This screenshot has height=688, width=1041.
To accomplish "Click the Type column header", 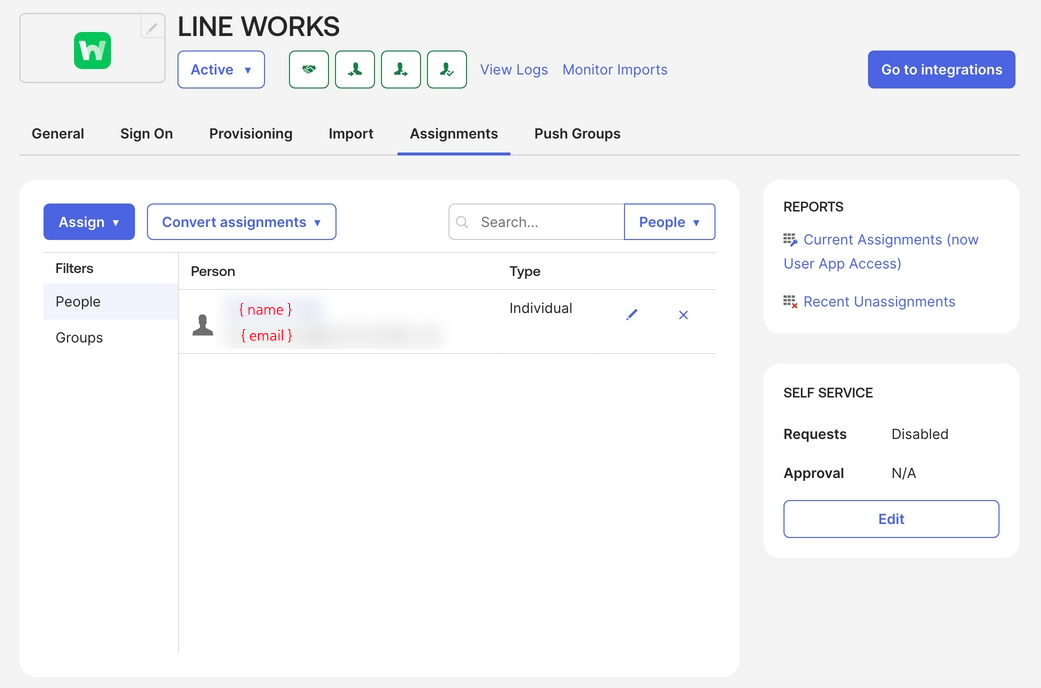I will tap(524, 271).
